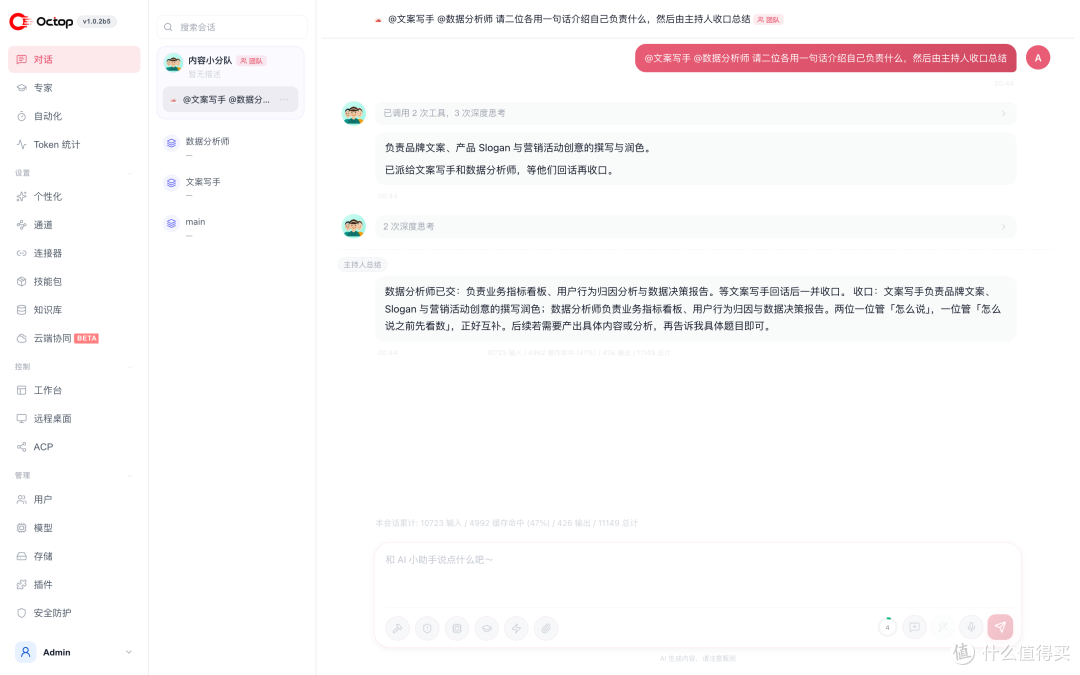Screen dimensions: 1080x675
Task: Open 个性化 personalization settings
Action: coord(74,196)
